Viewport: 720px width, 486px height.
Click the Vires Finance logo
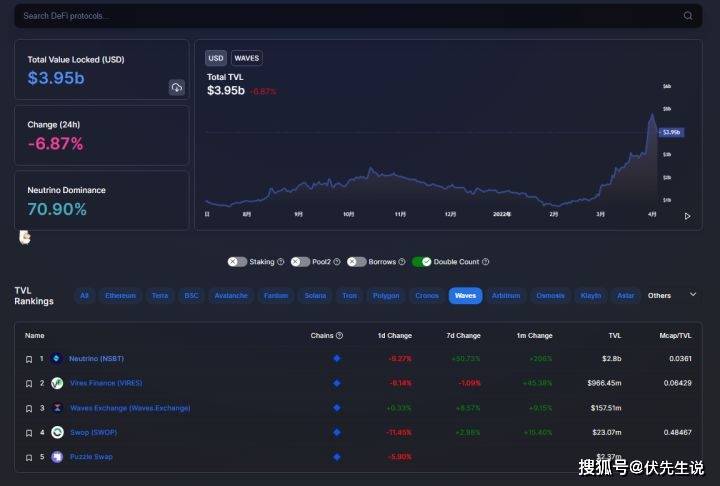[57, 383]
